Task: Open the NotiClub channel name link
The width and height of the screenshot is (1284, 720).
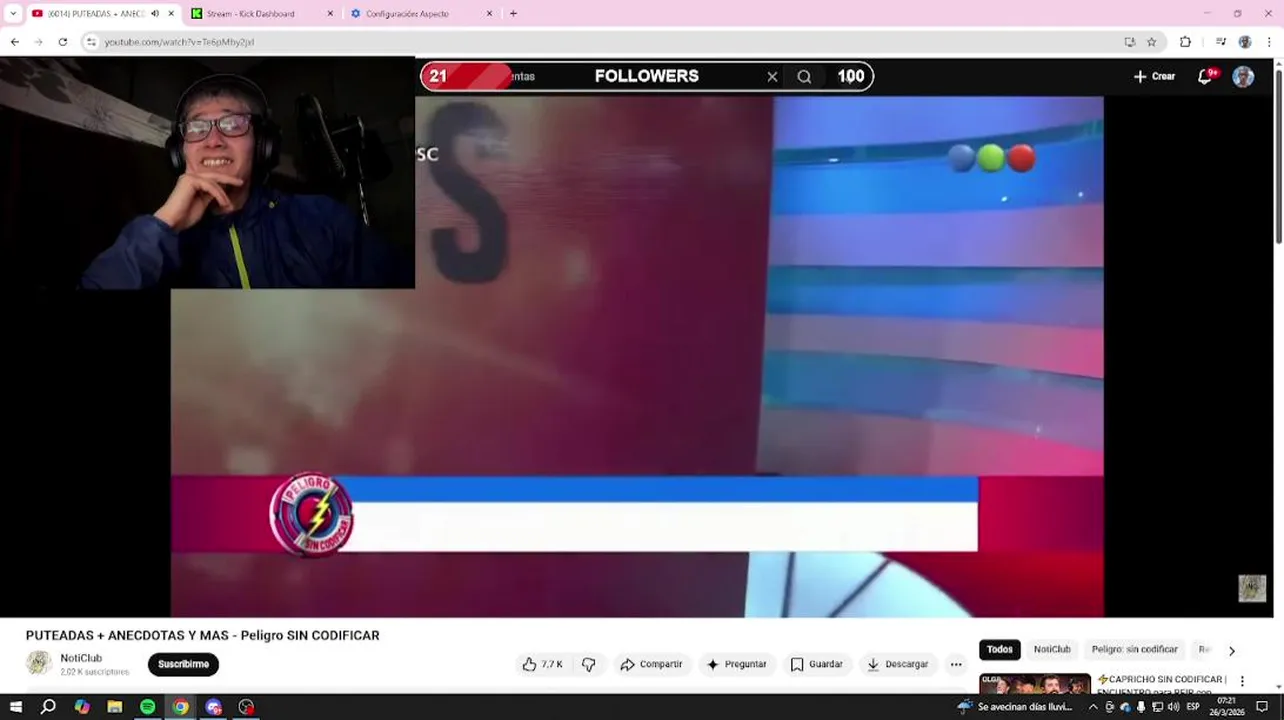Action: tap(81, 658)
